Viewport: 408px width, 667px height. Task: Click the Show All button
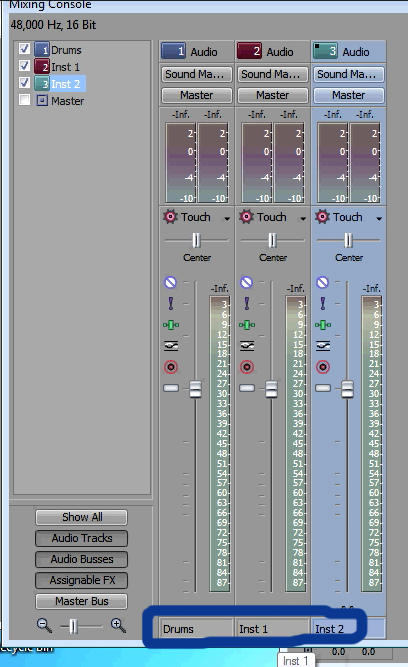click(x=81, y=517)
